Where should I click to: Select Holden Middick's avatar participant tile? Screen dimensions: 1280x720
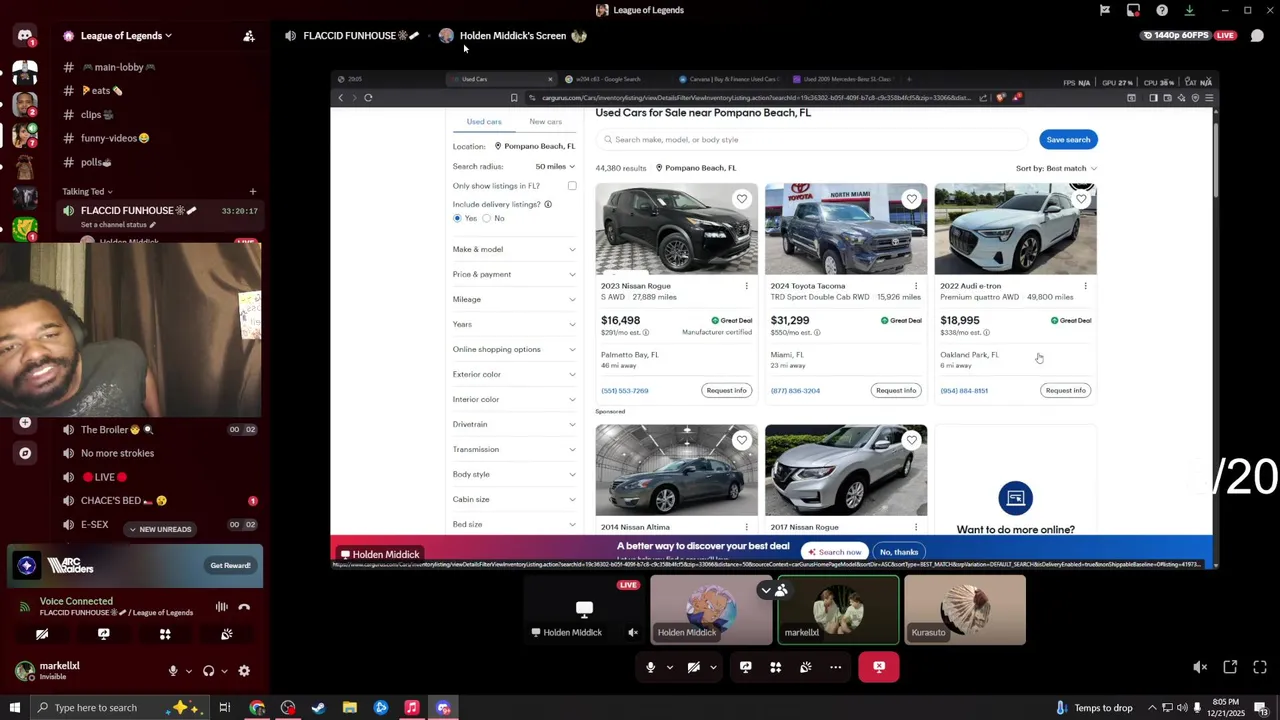pyautogui.click(x=710, y=610)
